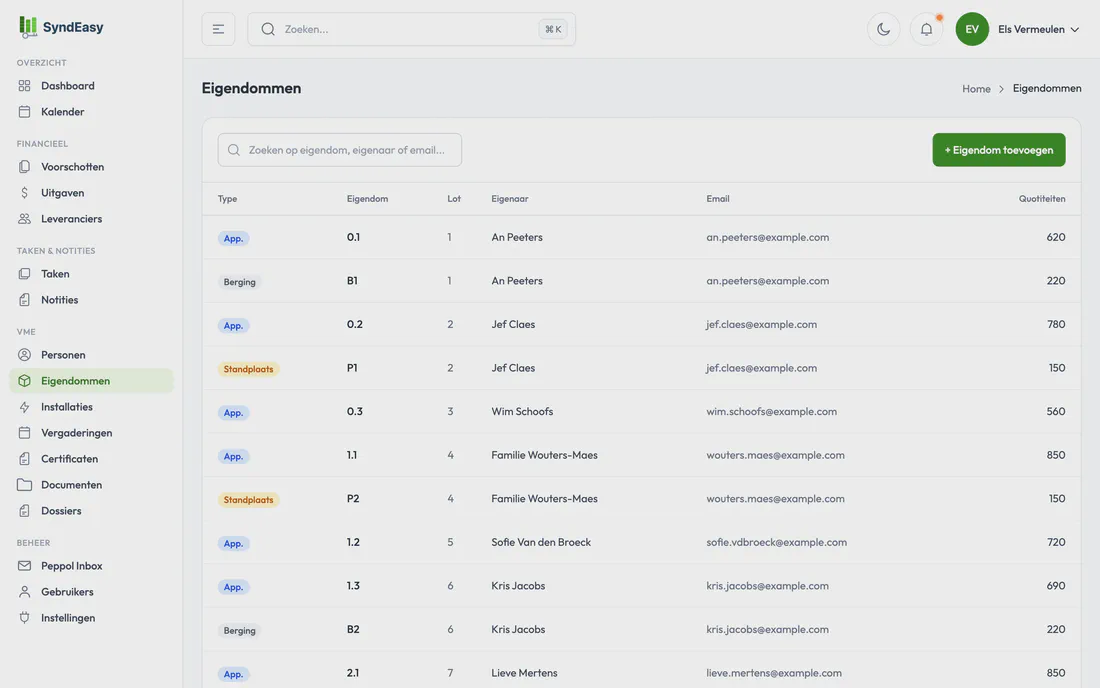Open Leveranciers people icon
The height and width of the screenshot is (688, 1100).
25,219
